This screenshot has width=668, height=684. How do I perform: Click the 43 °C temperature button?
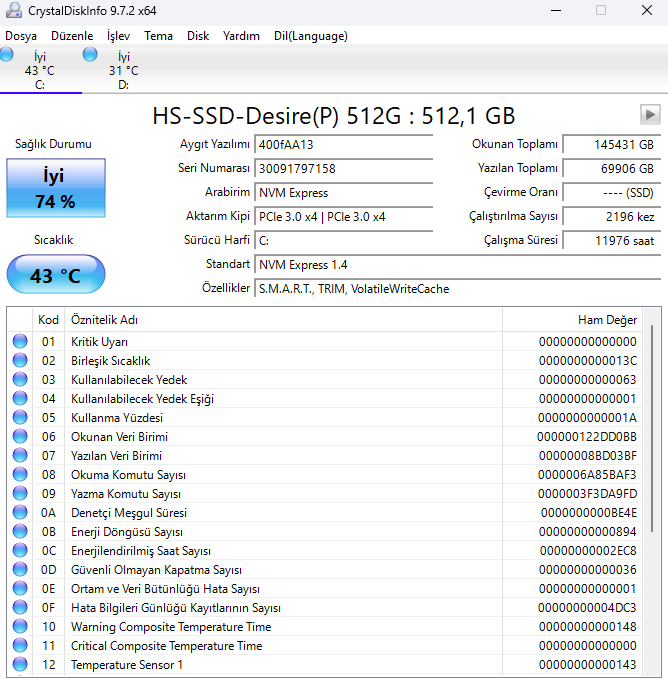point(55,275)
